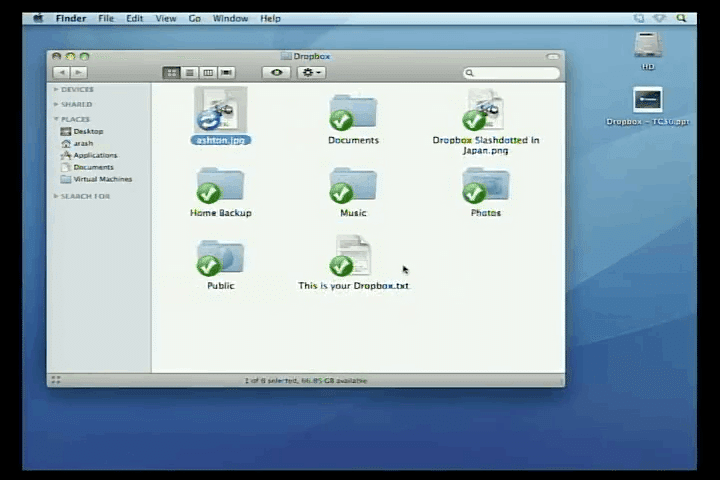Viewport: 720px width, 480px height.
Task: Select Virtual Machines in the sidebar
Action: [96, 179]
